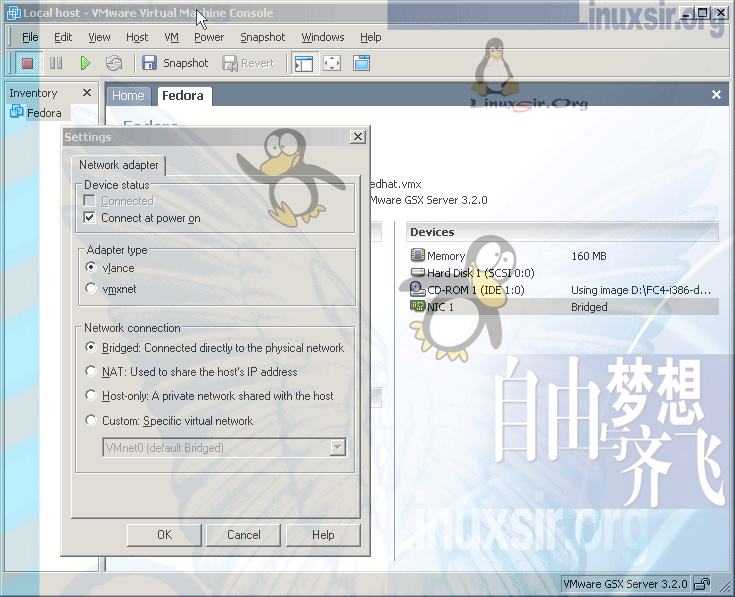Select the vlance adapter type
735x597 pixels.
point(91,267)
